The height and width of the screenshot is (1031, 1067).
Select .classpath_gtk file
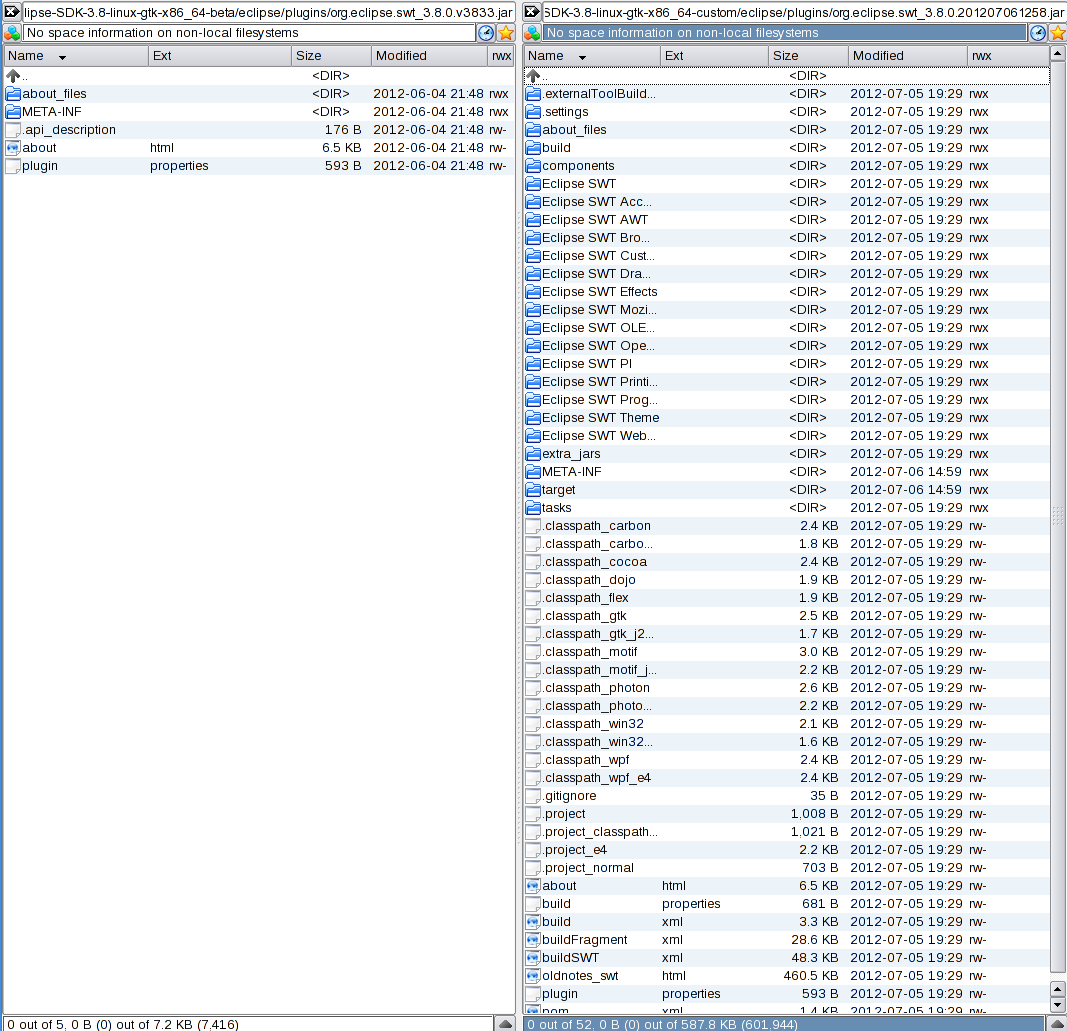click(x=787, y=616)
